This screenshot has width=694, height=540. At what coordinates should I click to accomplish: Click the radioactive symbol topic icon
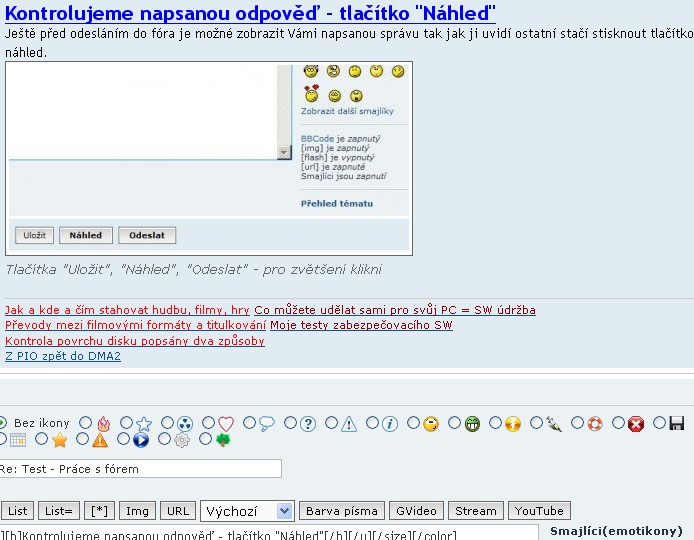[184, 424]
